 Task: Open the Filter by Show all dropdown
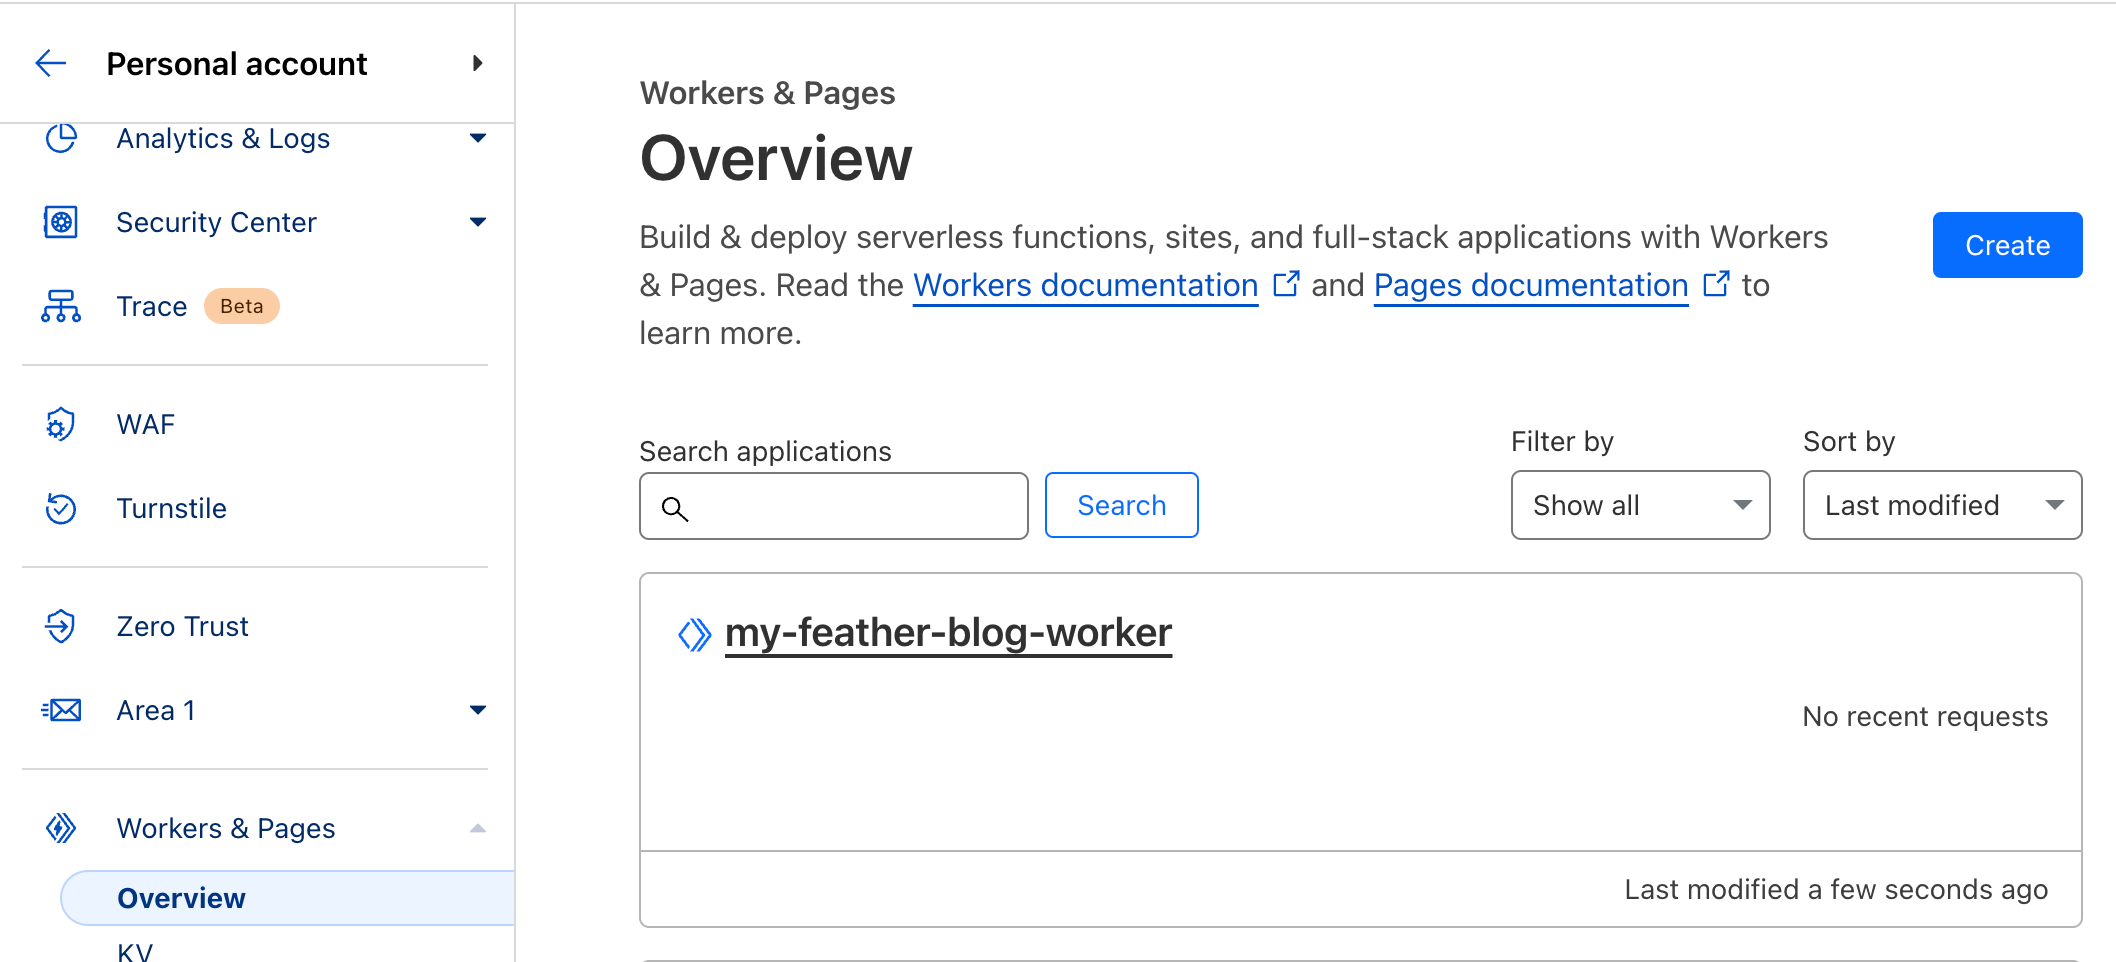[1641, 505]
